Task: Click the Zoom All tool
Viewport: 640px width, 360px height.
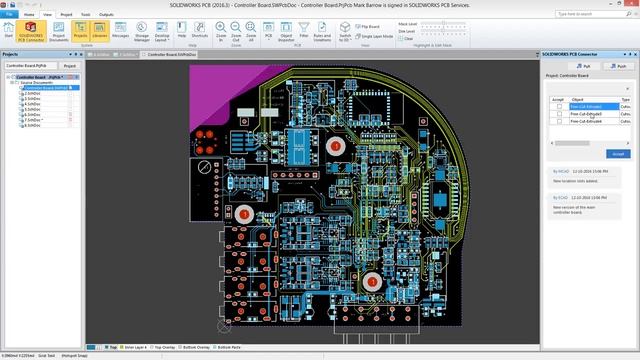Action: tap(251, 31)
